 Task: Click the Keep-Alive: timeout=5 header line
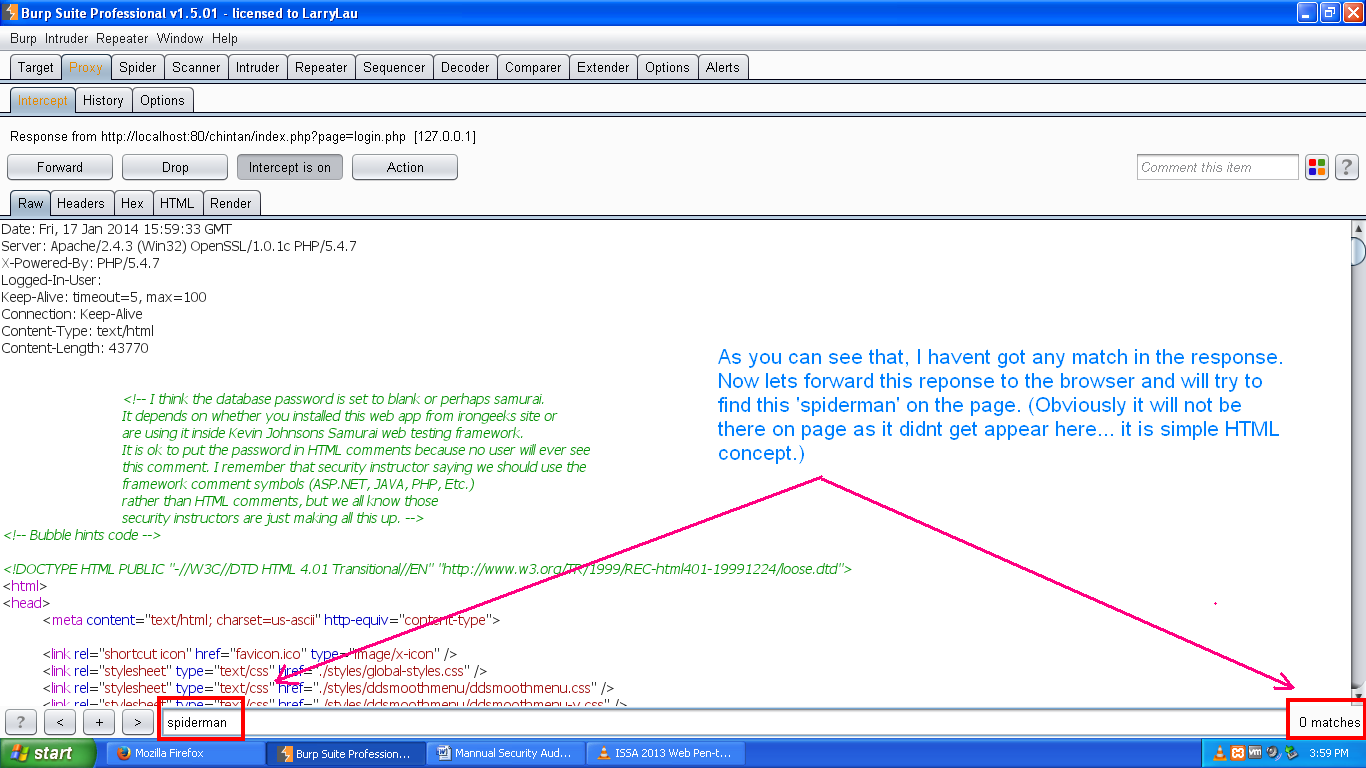[104, 297]
